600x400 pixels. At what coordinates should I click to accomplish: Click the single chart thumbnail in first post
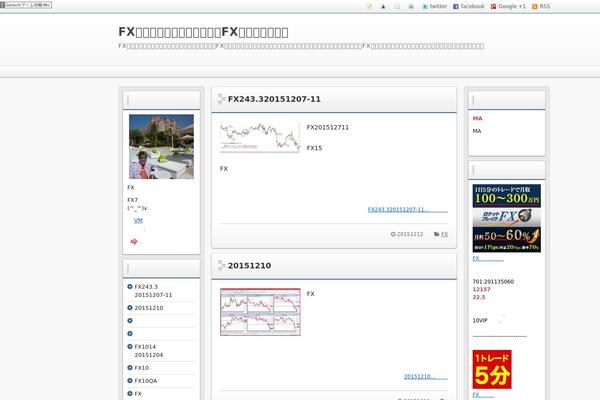(260, 137)
